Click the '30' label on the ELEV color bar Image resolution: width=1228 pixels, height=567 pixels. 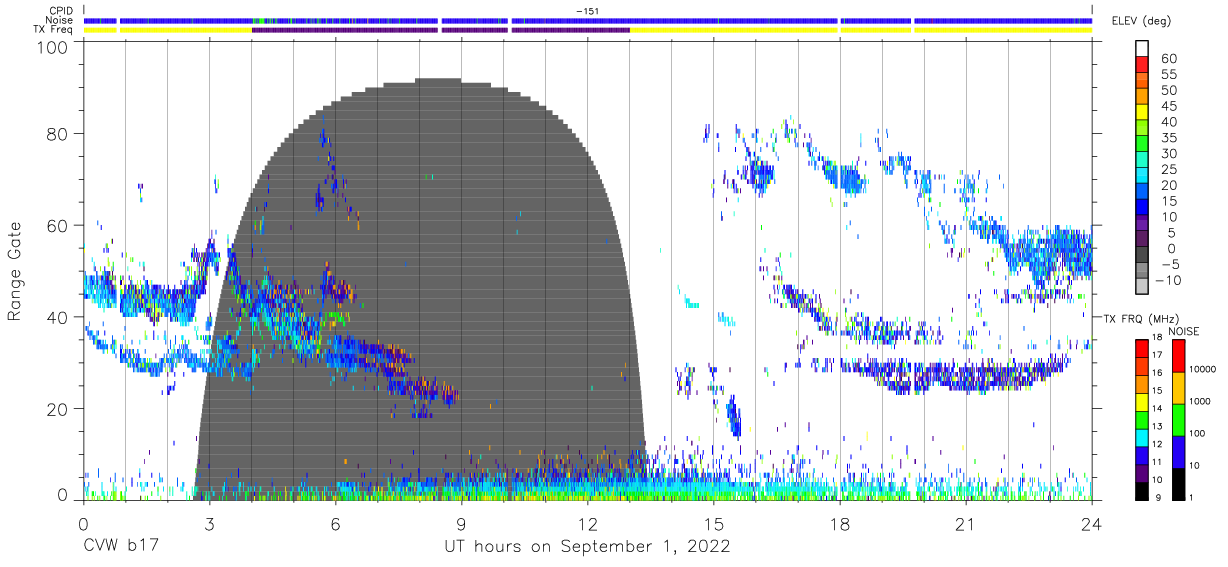pyautogui.click(x=1170, y=153)
